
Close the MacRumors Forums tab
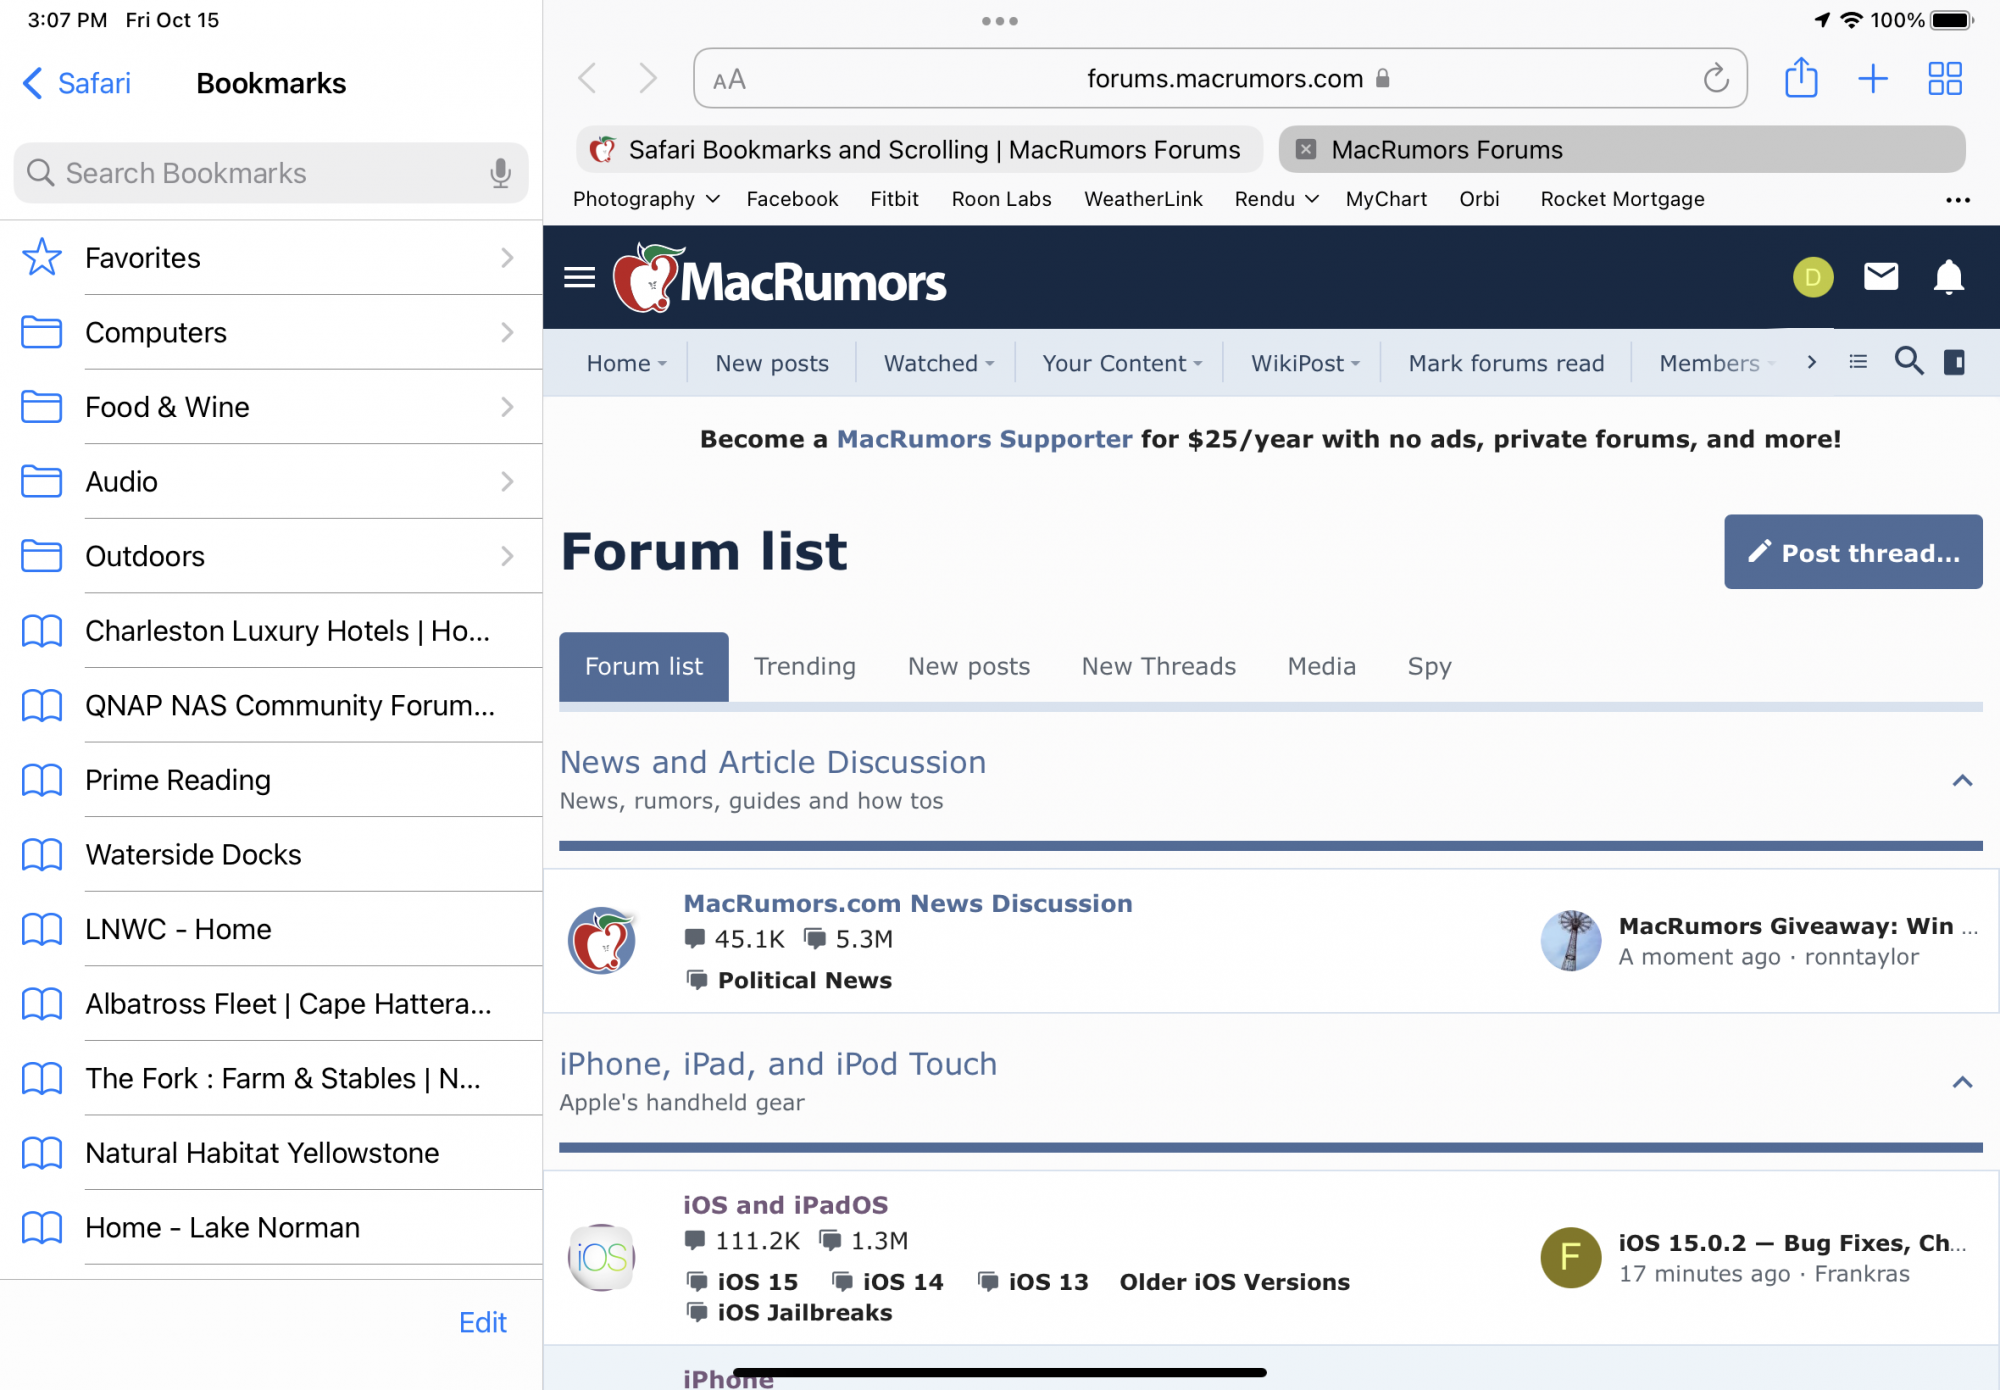pos(1306,149)
